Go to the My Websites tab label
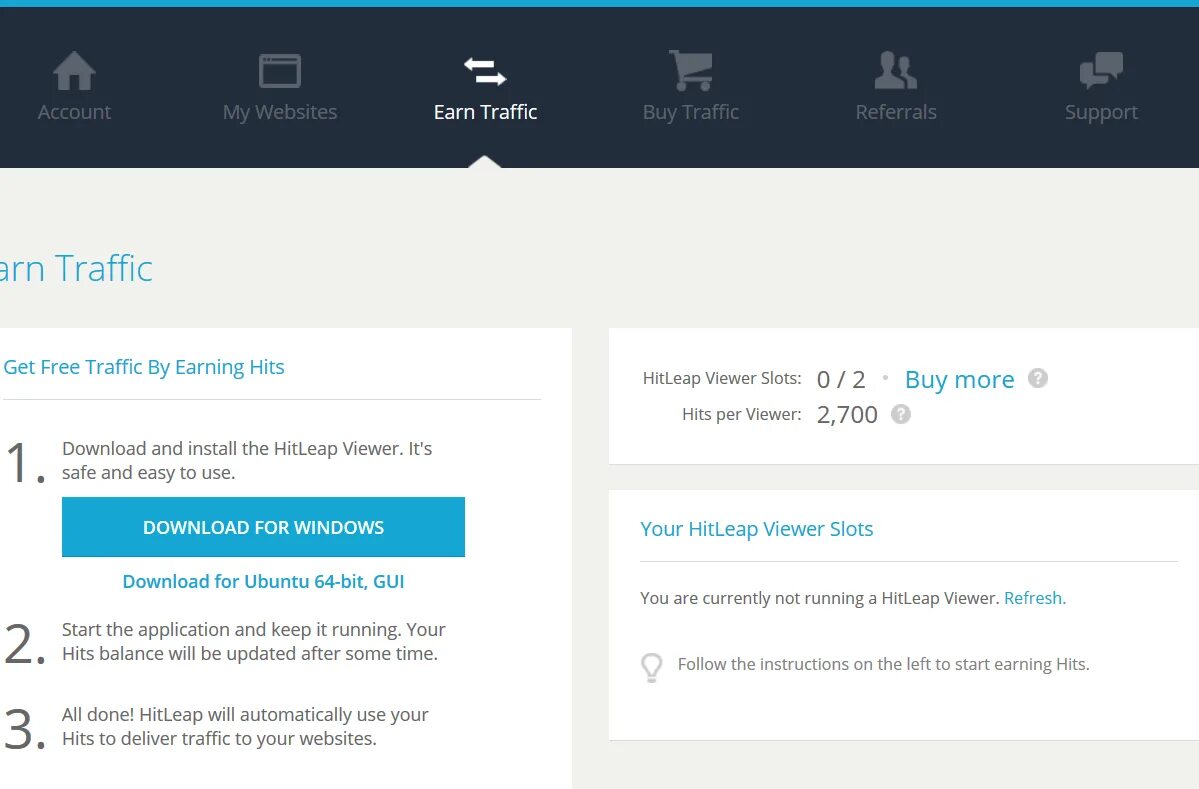Image resolution: width=1199 pixels, height=789 pixels. 280,112
